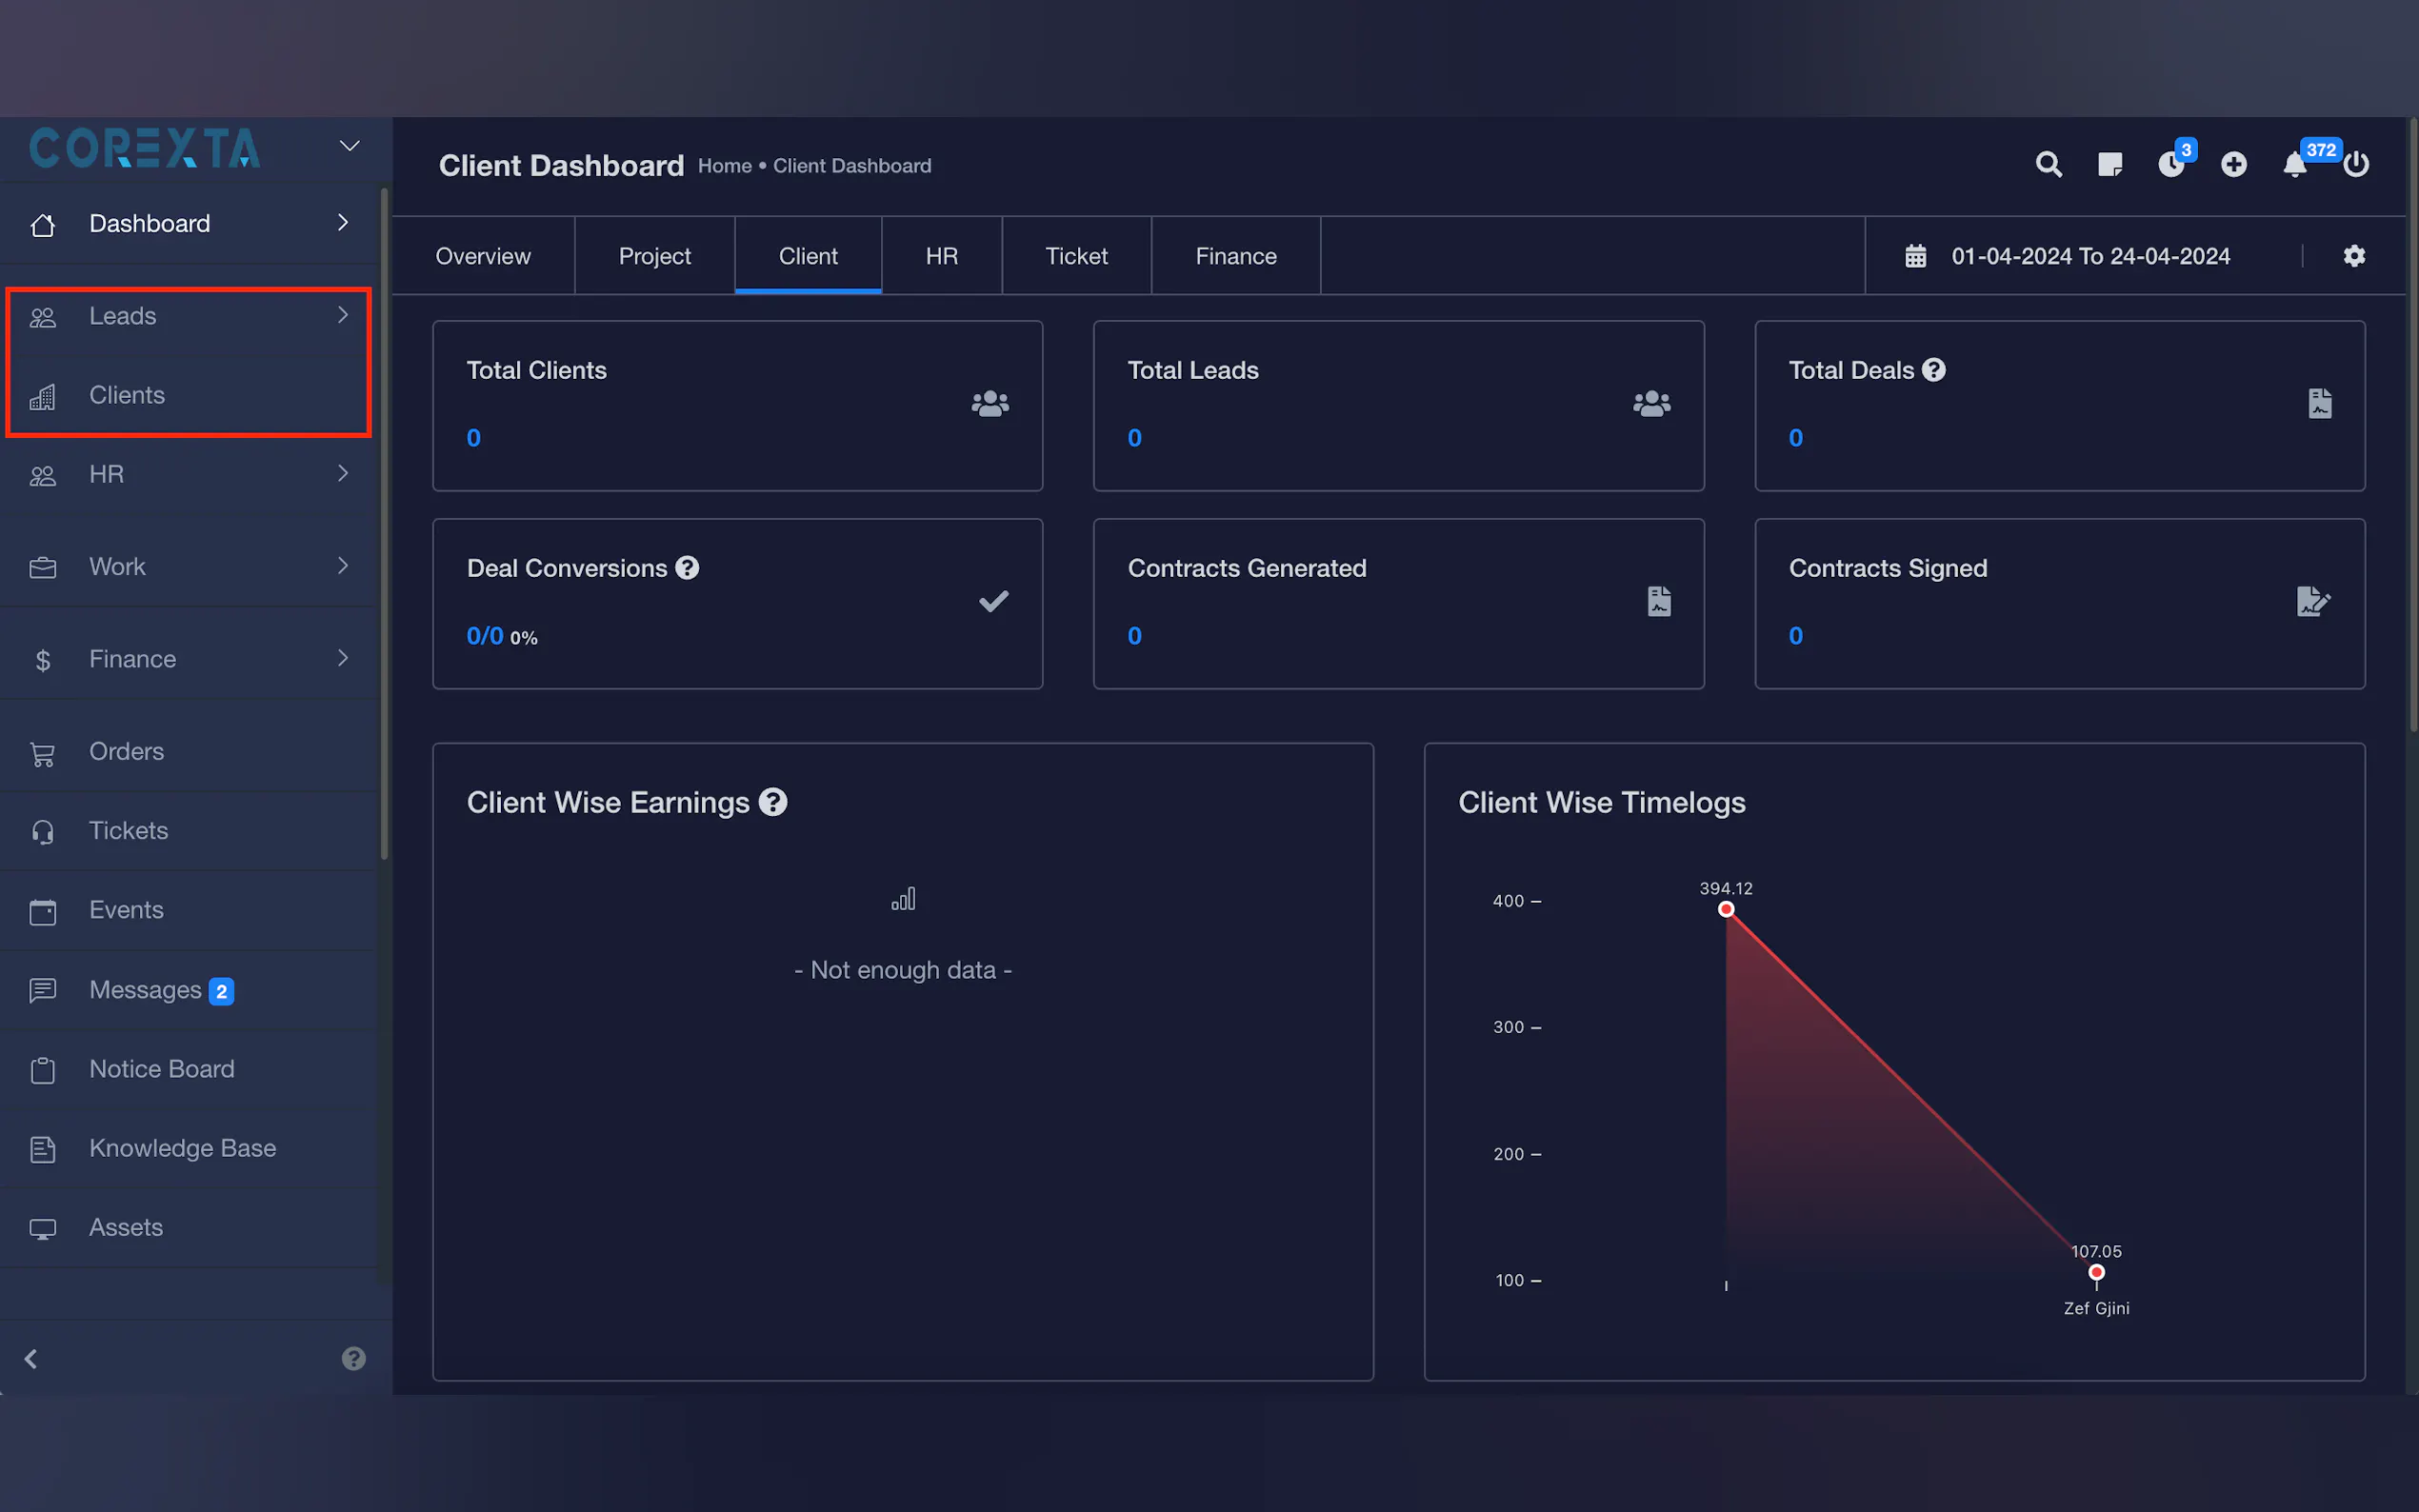The width and height of the screenshot is (2419, 1512).
Task: Collapse sidebar using left arrow
Action: pos(32,1358)
